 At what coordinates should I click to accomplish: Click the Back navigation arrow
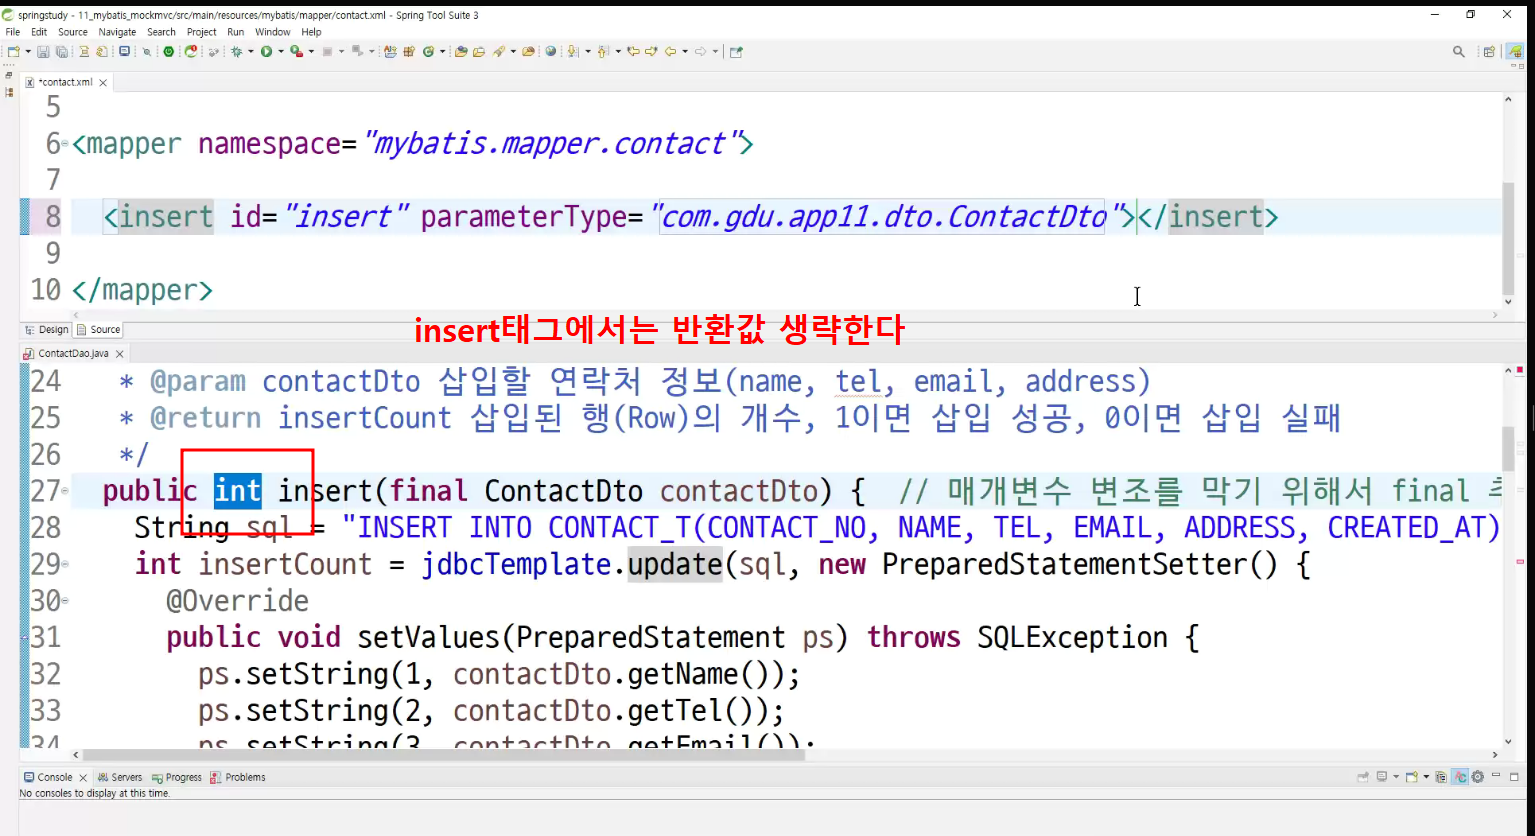click(671, 52)
